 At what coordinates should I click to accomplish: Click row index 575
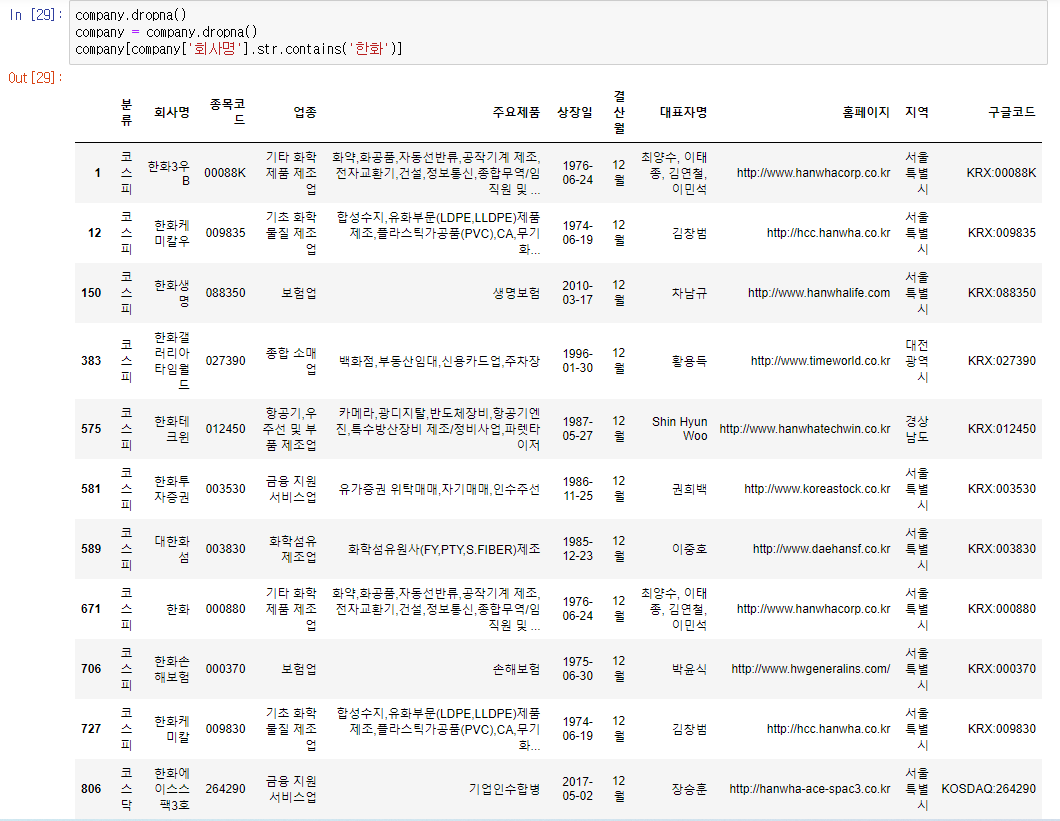click(x=91, y=429)
